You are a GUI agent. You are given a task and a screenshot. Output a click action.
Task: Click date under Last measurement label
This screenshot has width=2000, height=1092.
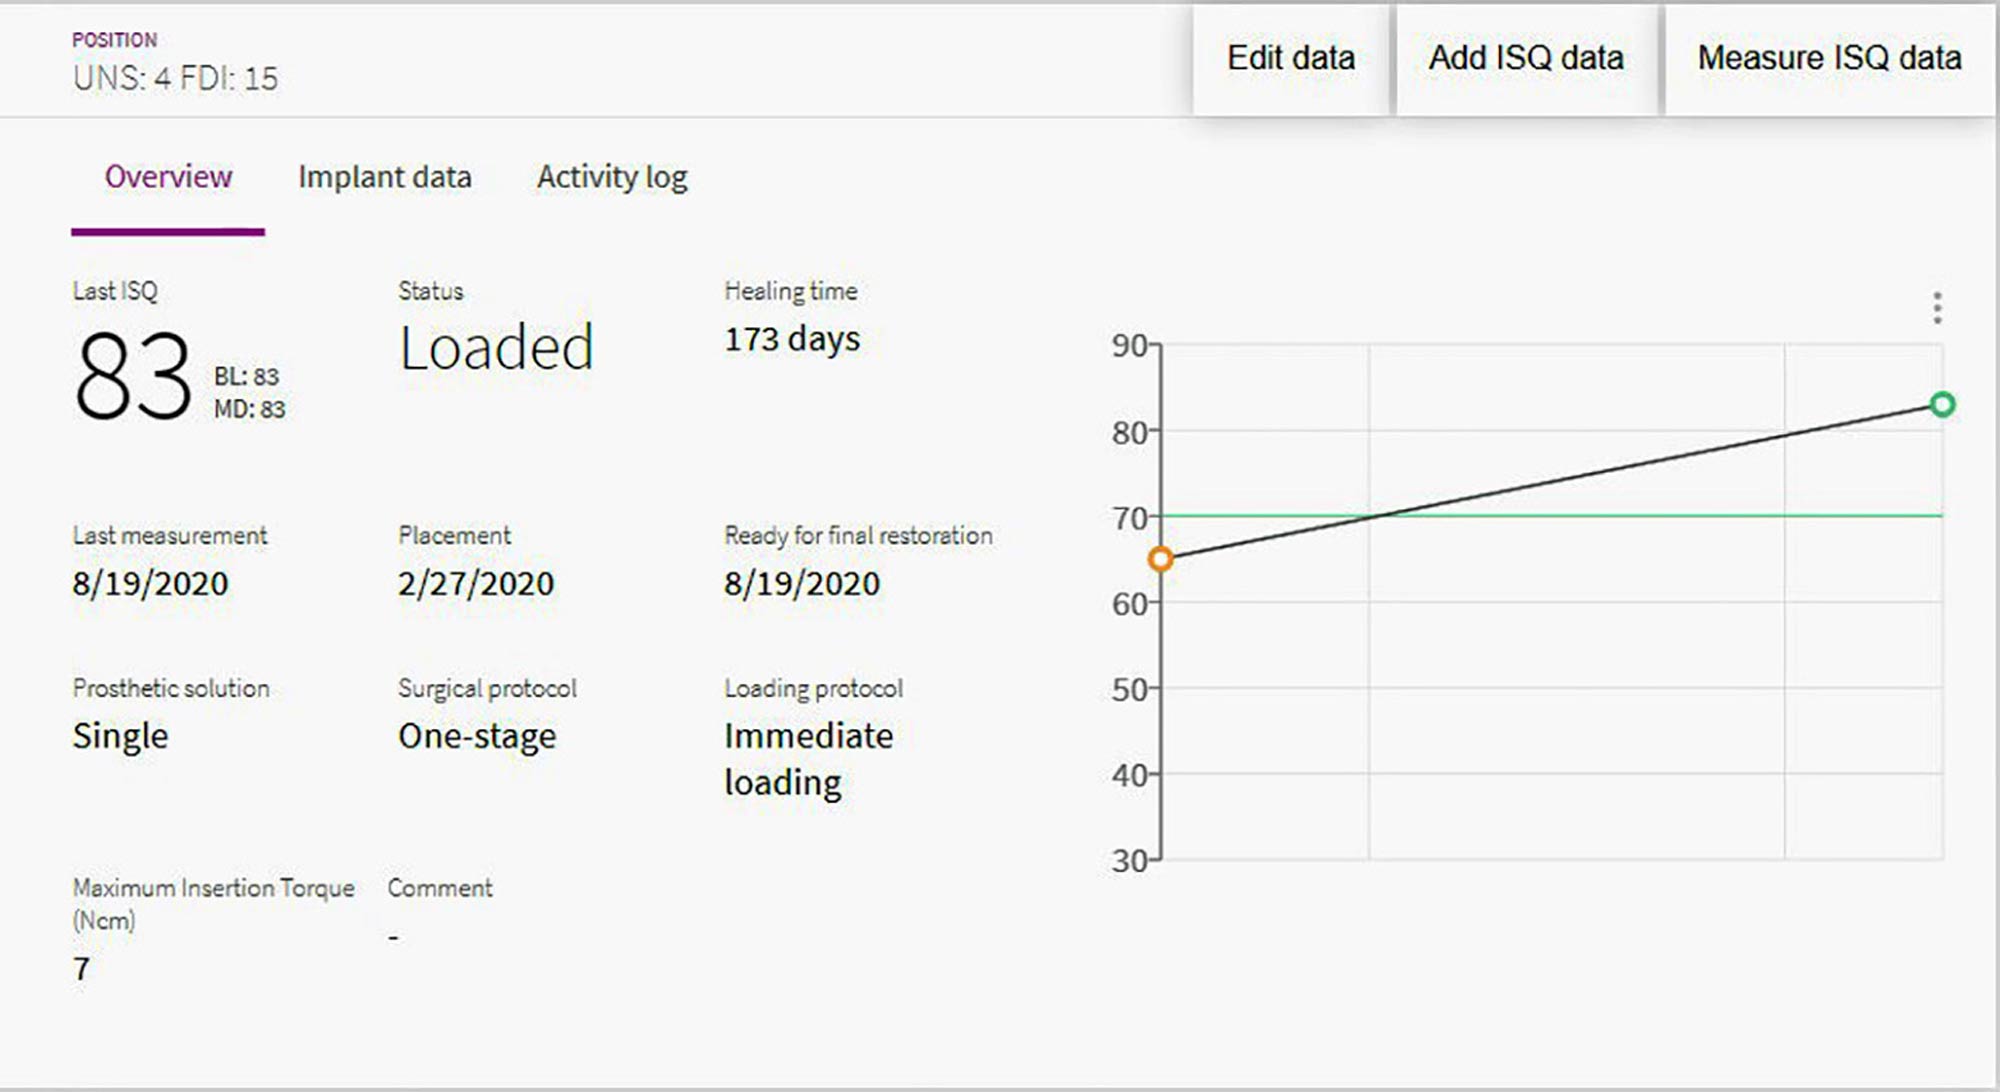pos(150,584)
